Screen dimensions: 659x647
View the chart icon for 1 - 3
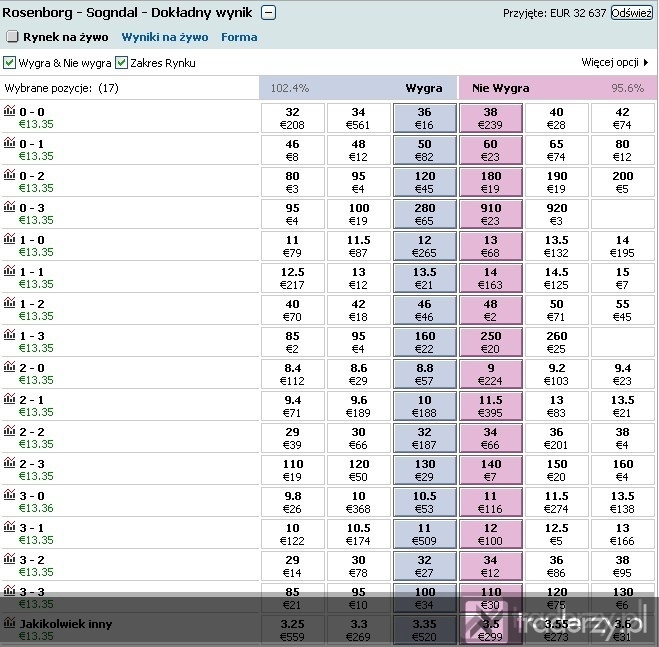pyautogui.click(x=9, y=334)
